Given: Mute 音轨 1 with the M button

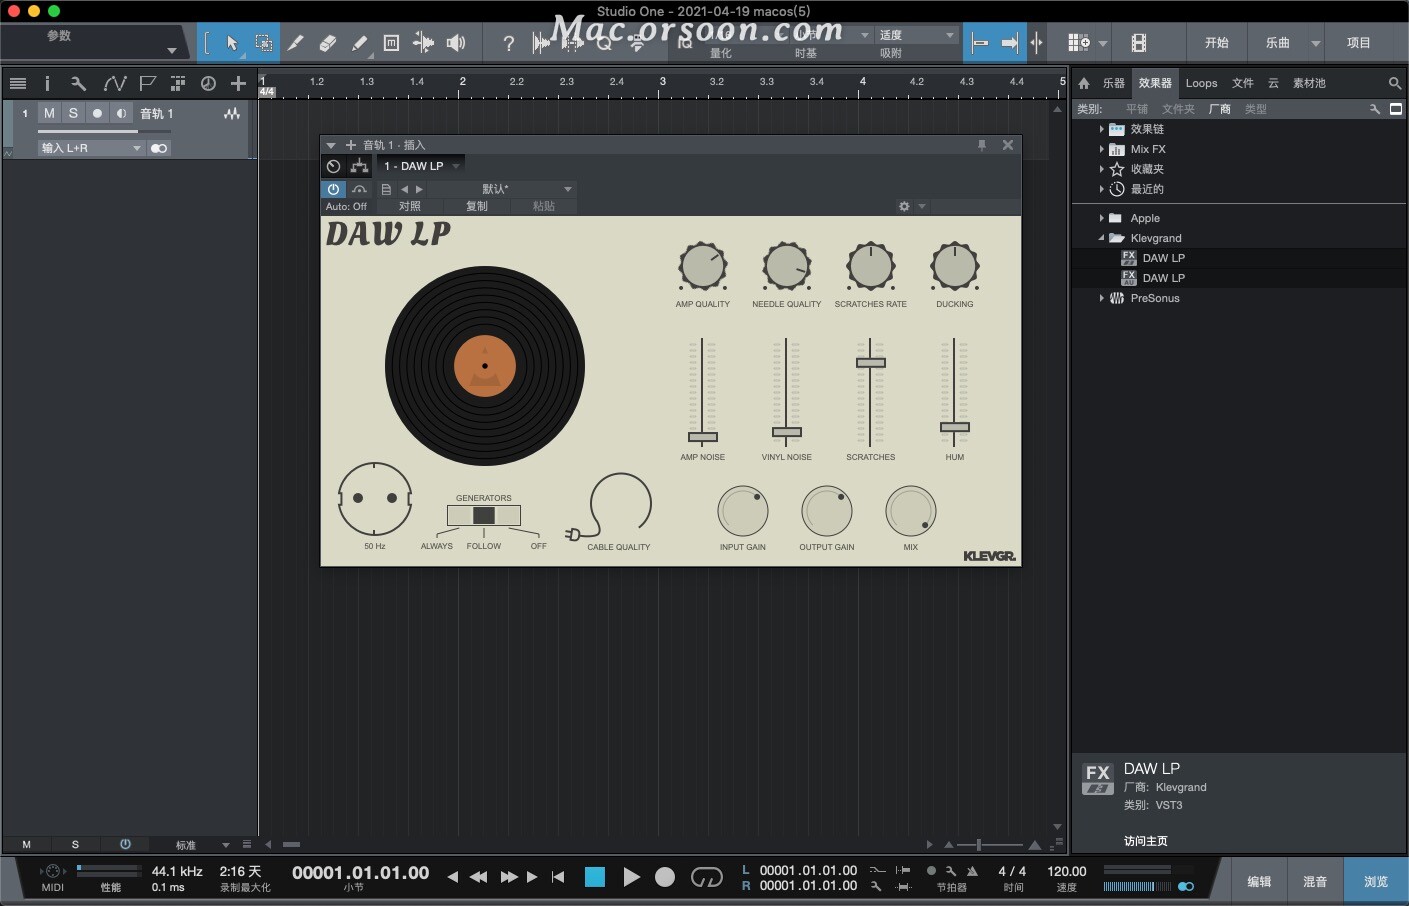Looking at the screenshot, I should [x=48, y=113].
